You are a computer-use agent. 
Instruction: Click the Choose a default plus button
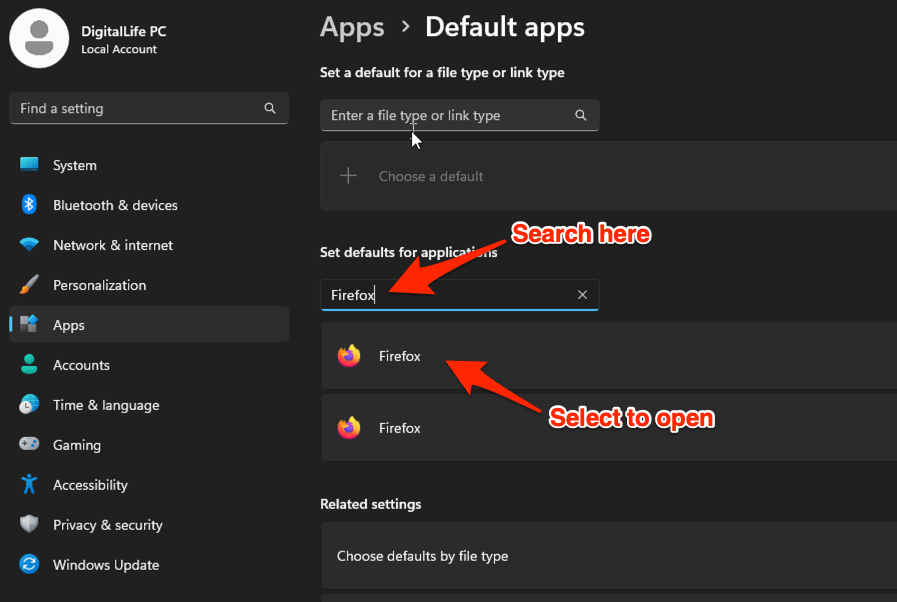(x=348, y=175)
